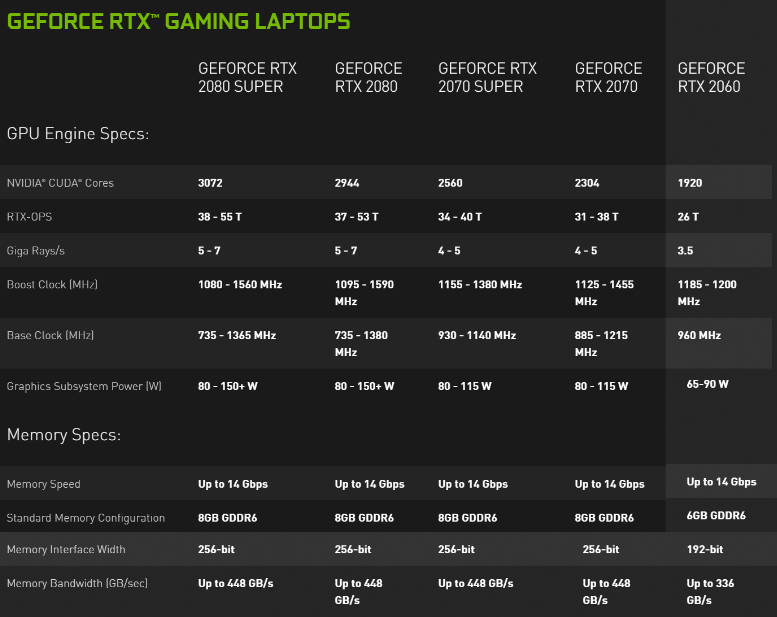Select the Memory Interface Width row label
Screen dimensions: 777x617
pos(66,550)
